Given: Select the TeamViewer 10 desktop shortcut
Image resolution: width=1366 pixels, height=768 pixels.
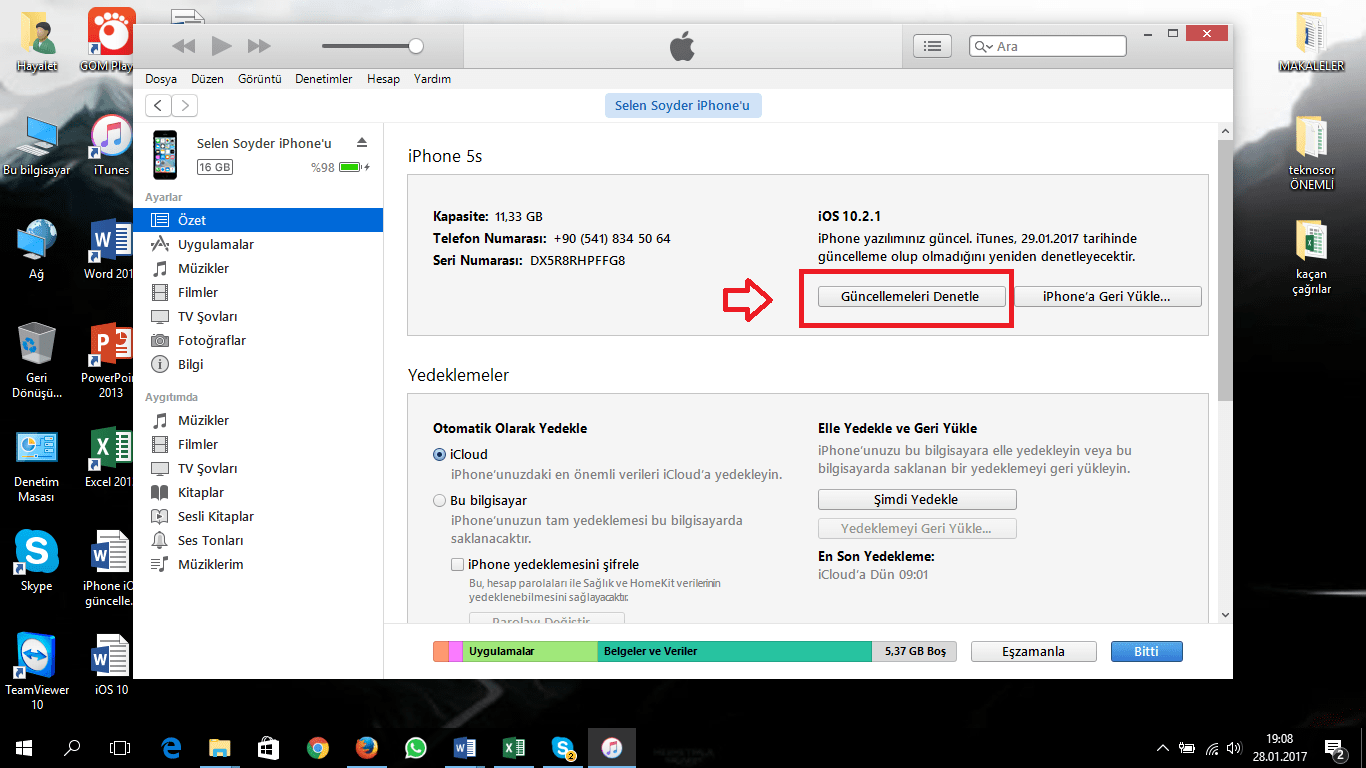Looking at the screenshot, I should click(37, 670).
